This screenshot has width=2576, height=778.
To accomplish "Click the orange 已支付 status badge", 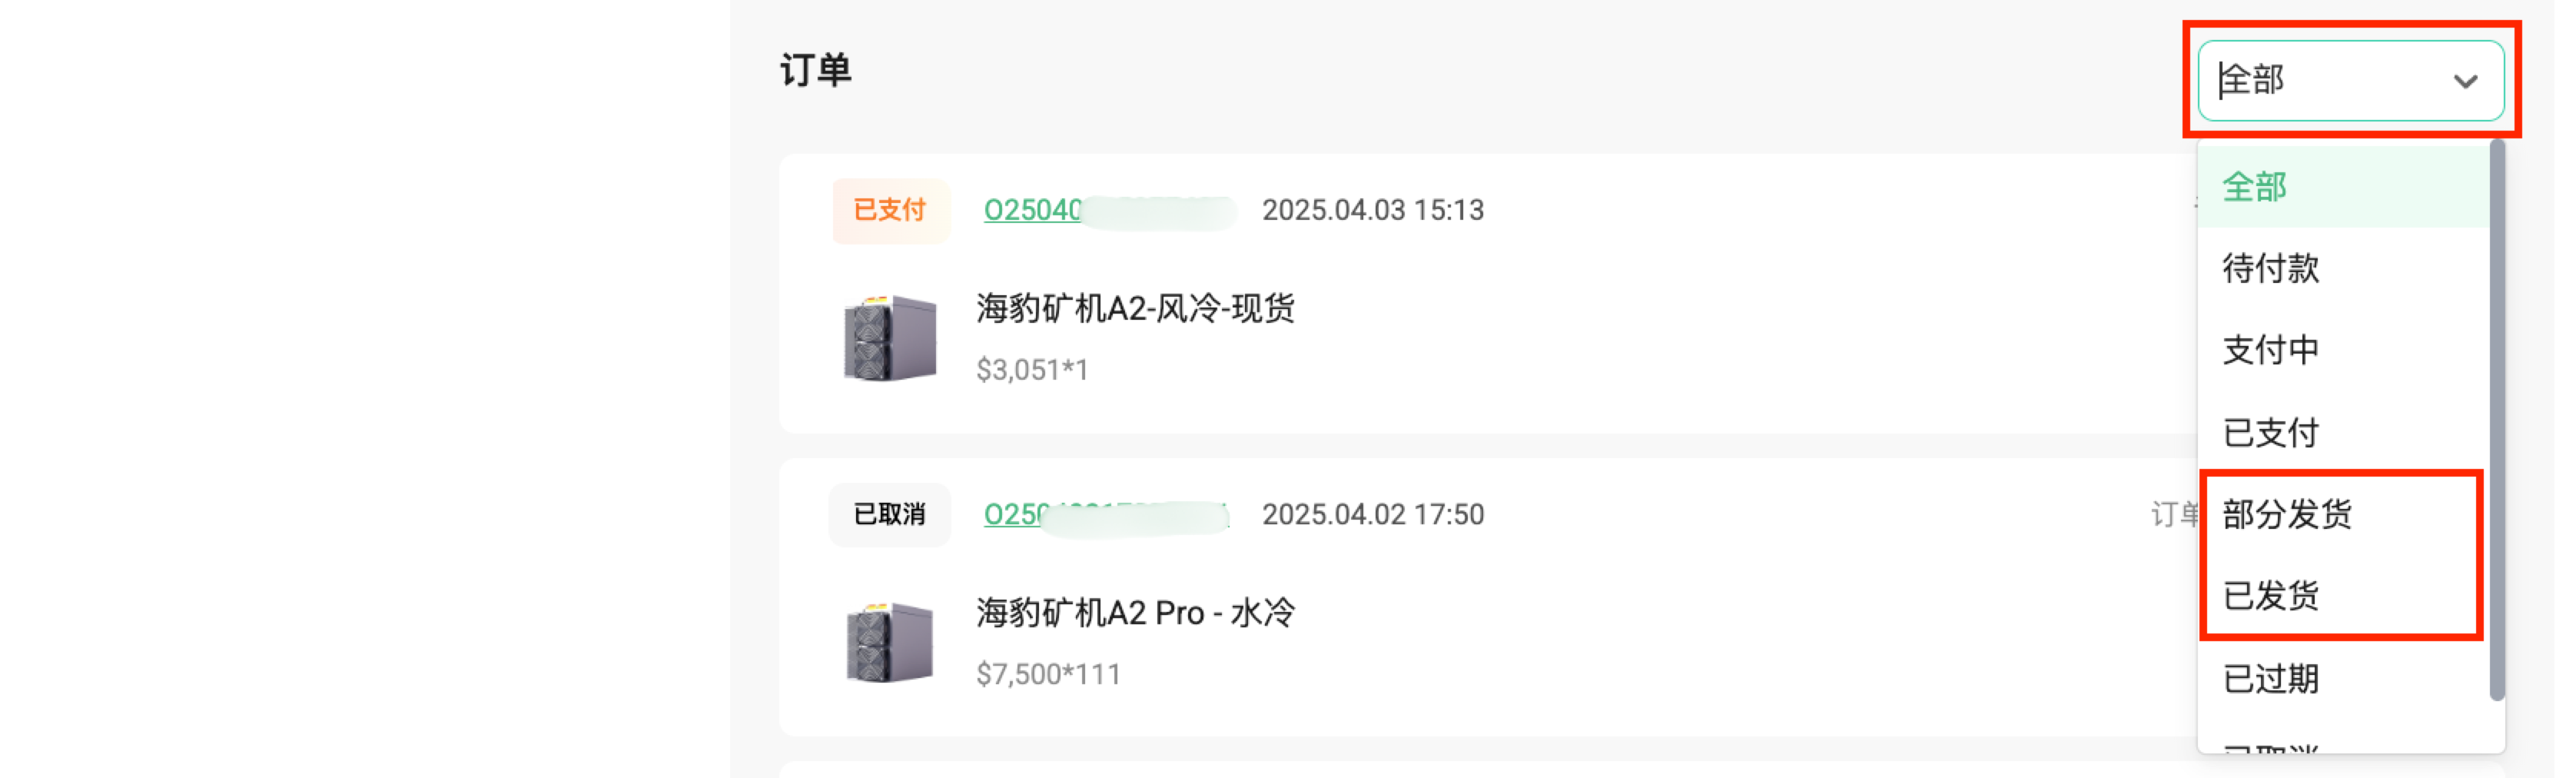I will point(890,211).
